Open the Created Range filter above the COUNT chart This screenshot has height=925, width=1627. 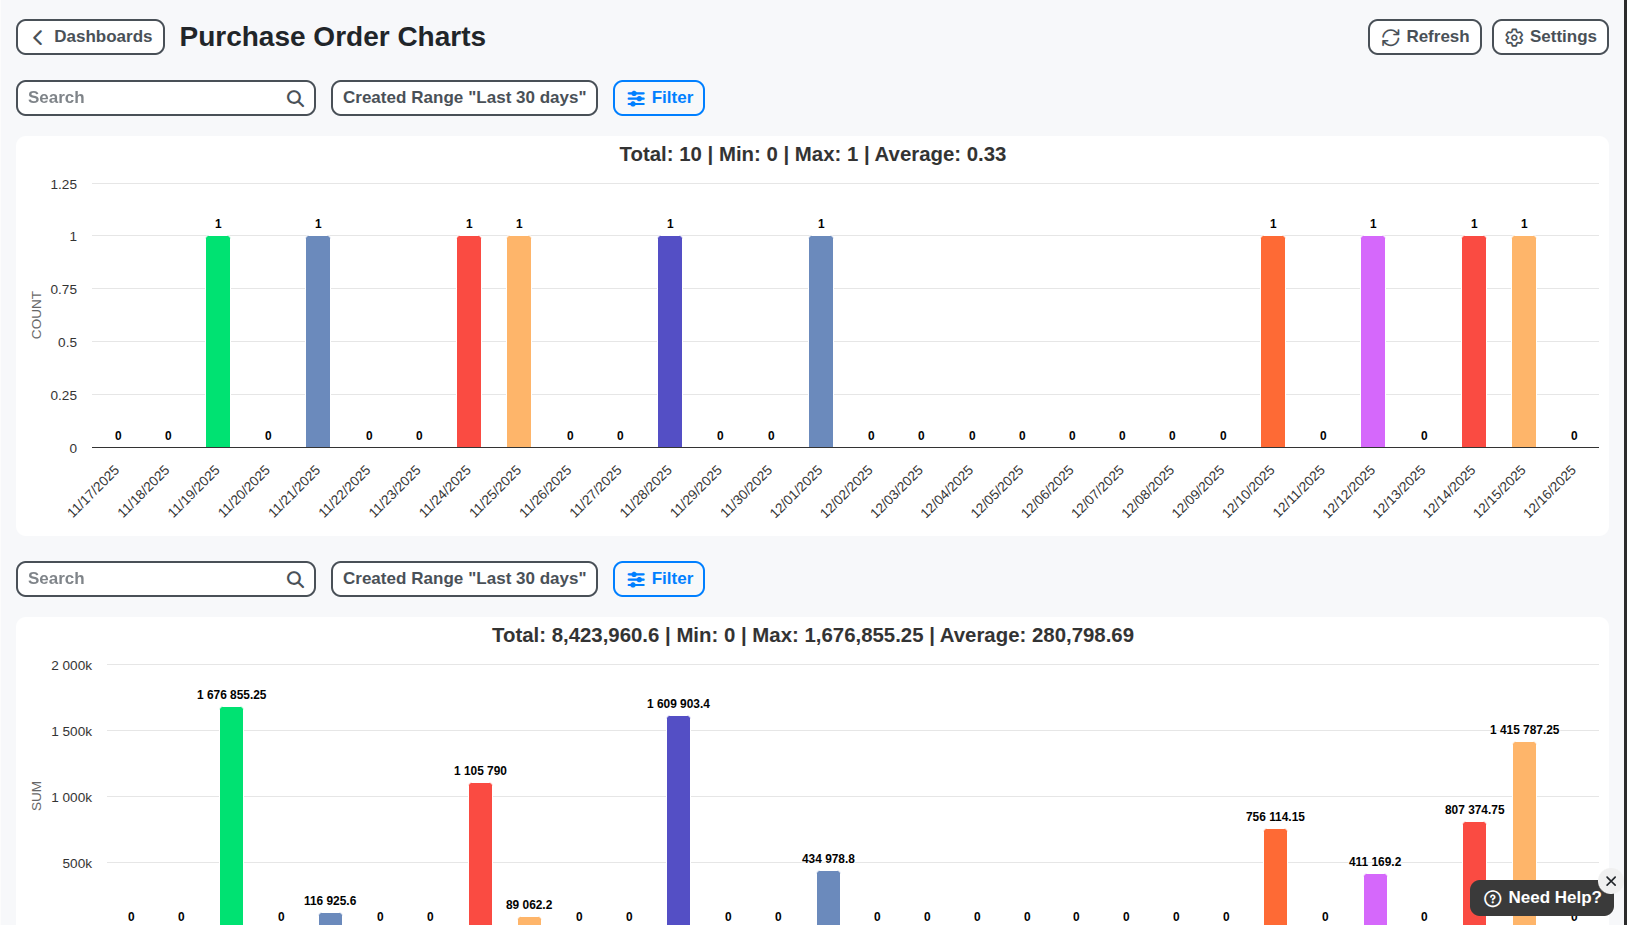(464, 98)
